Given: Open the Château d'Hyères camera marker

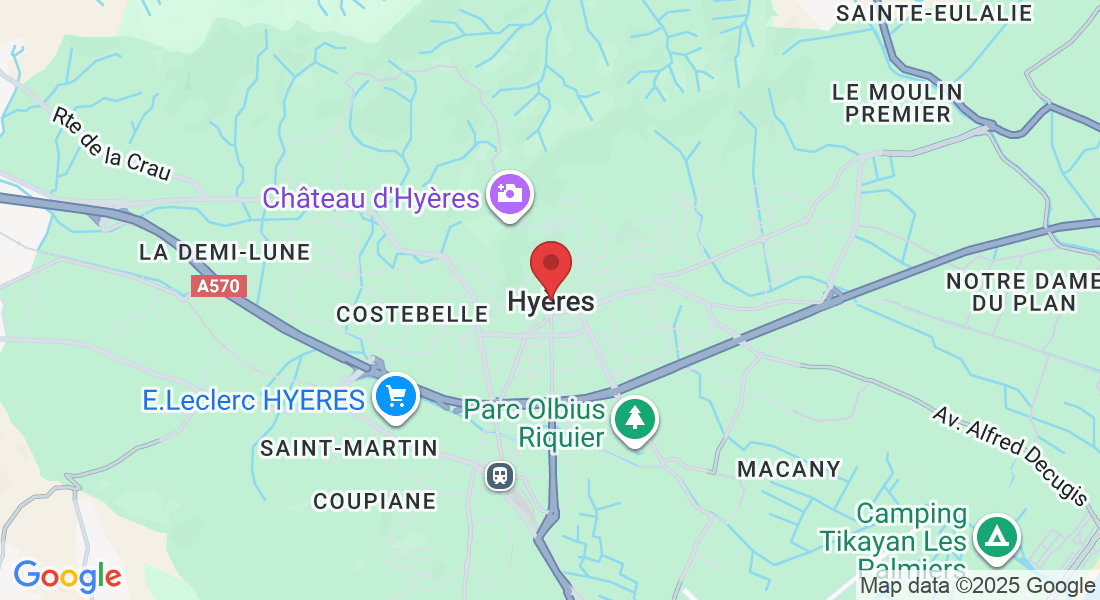Looking at the screenshot, I should [511, 196].
